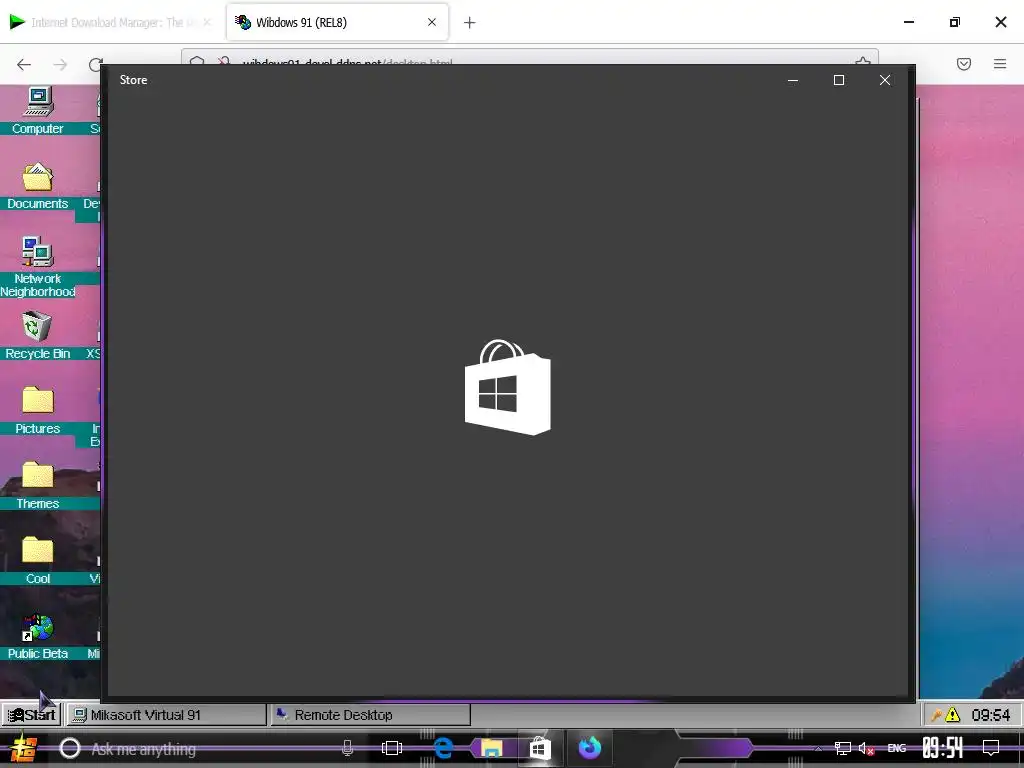Open File Explorer from taskbar
This screenshot has width=1024, height=768.
coord(491,748)
